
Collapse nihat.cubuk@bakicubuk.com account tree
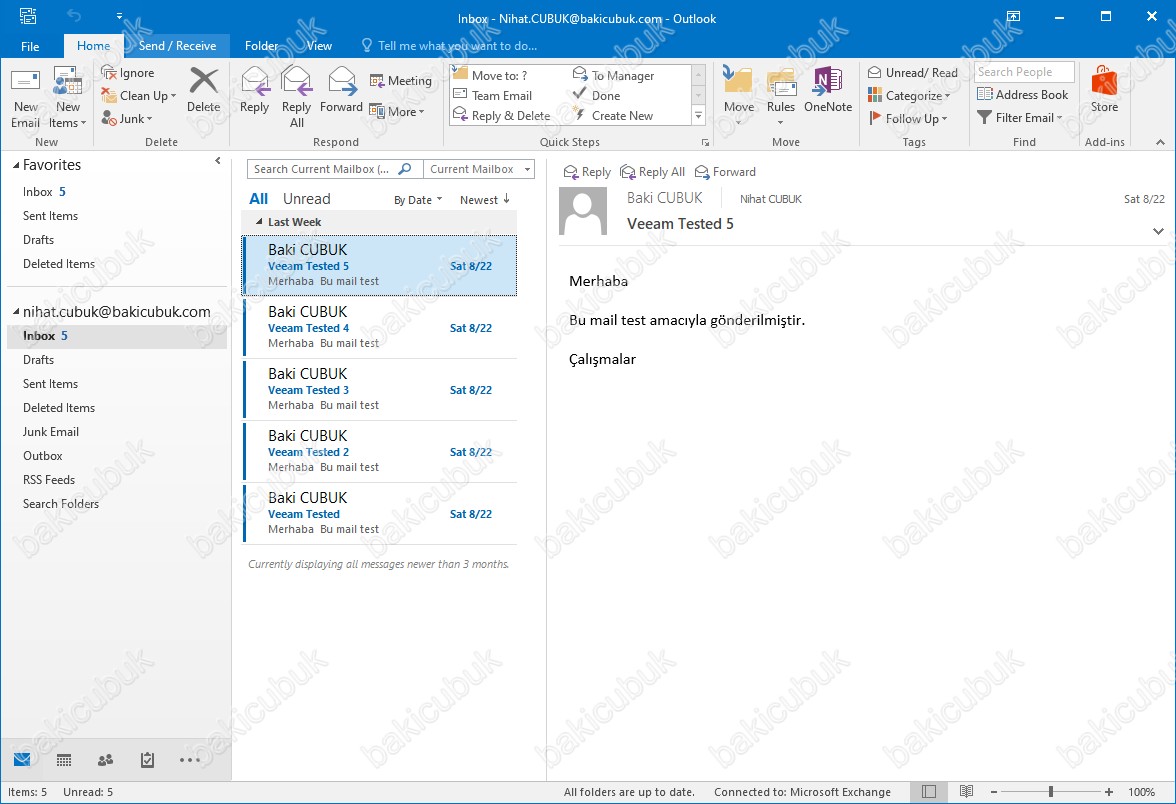coord(16,311)
